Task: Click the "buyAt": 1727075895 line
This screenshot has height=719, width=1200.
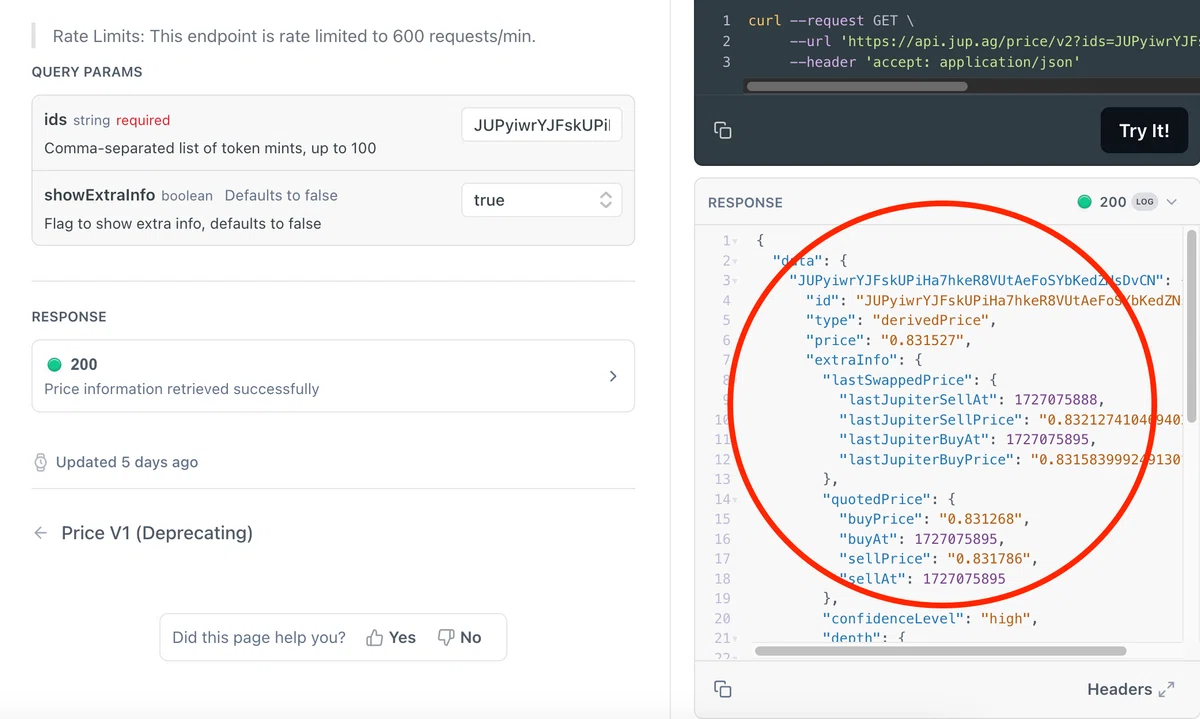Action: pos(921,539)
